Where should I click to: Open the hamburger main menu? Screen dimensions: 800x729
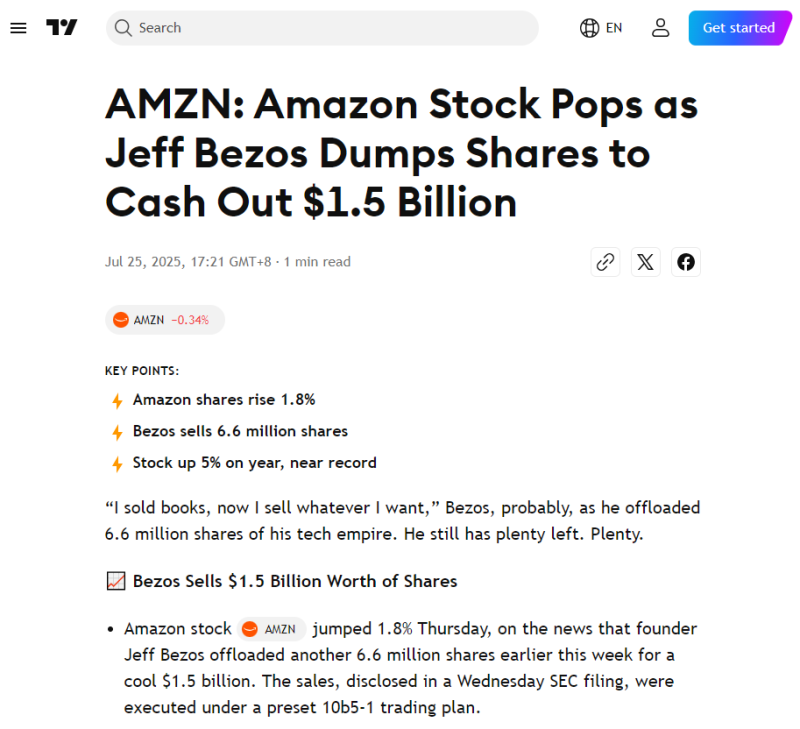[x=18, y=28]
